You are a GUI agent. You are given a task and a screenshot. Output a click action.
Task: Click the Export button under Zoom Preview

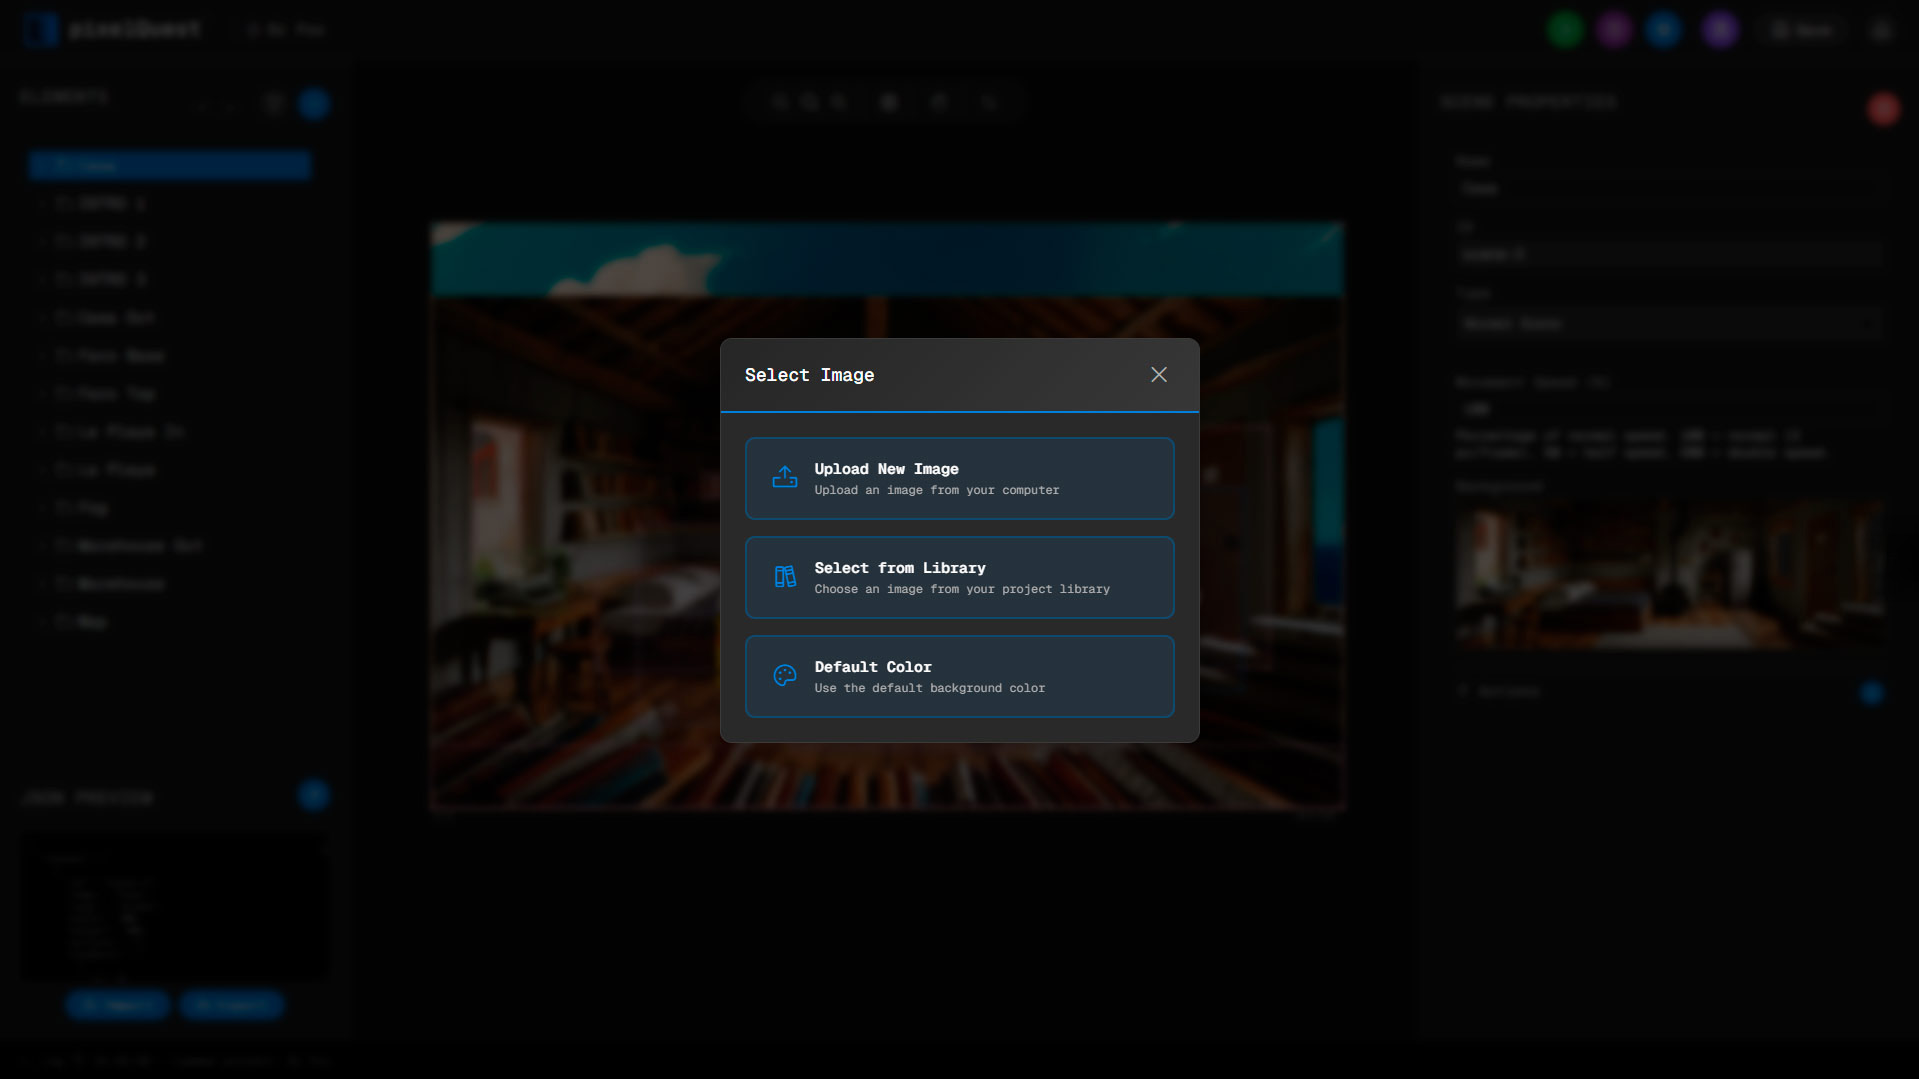[231, 1005]
